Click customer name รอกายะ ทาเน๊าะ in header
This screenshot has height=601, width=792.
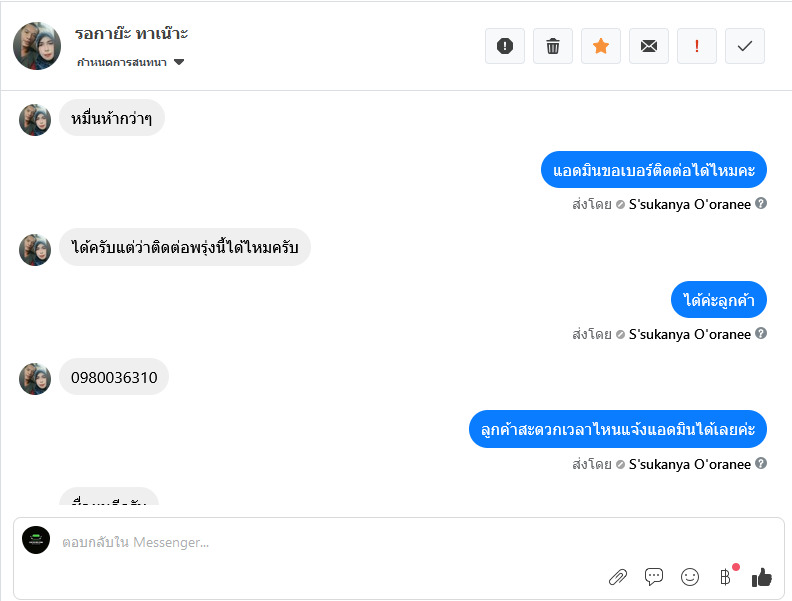click(x=131, y=34)
